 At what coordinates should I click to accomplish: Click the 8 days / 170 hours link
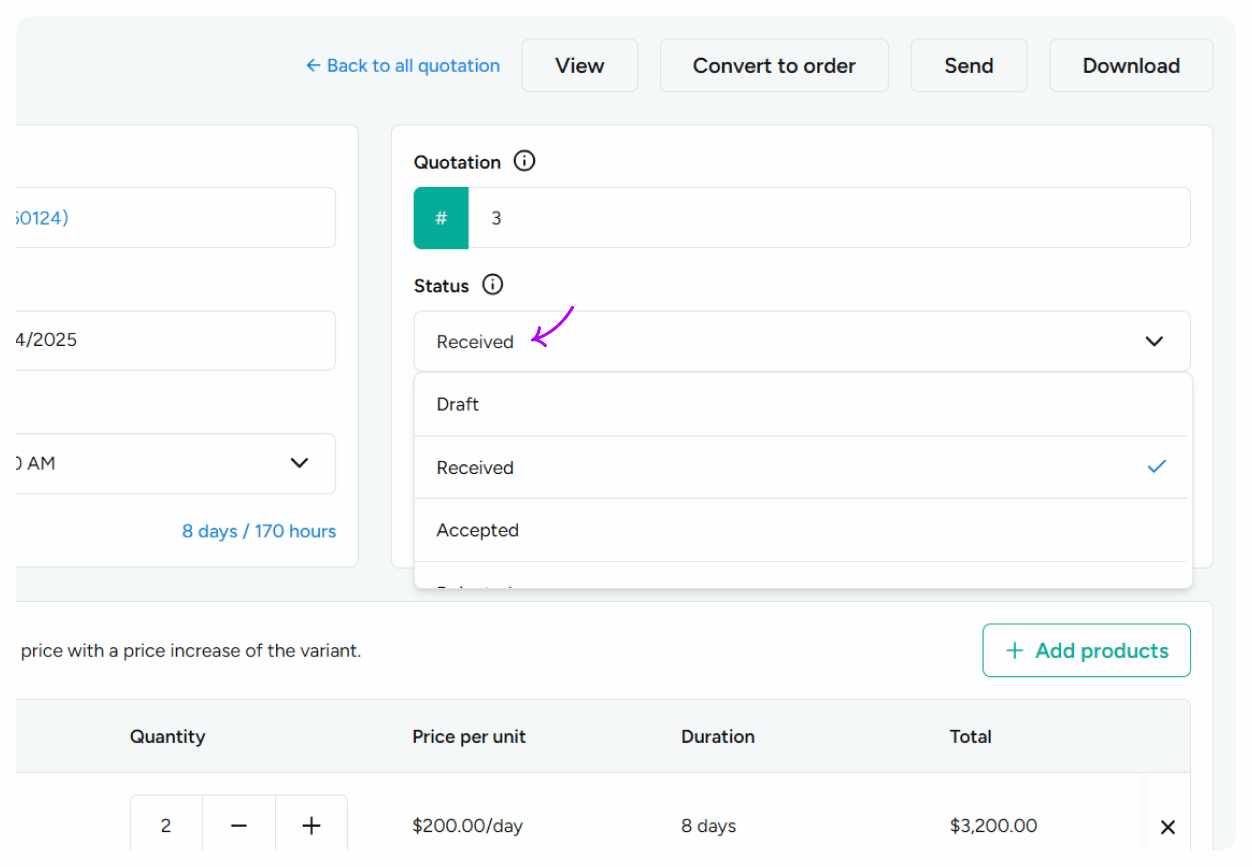258,531
